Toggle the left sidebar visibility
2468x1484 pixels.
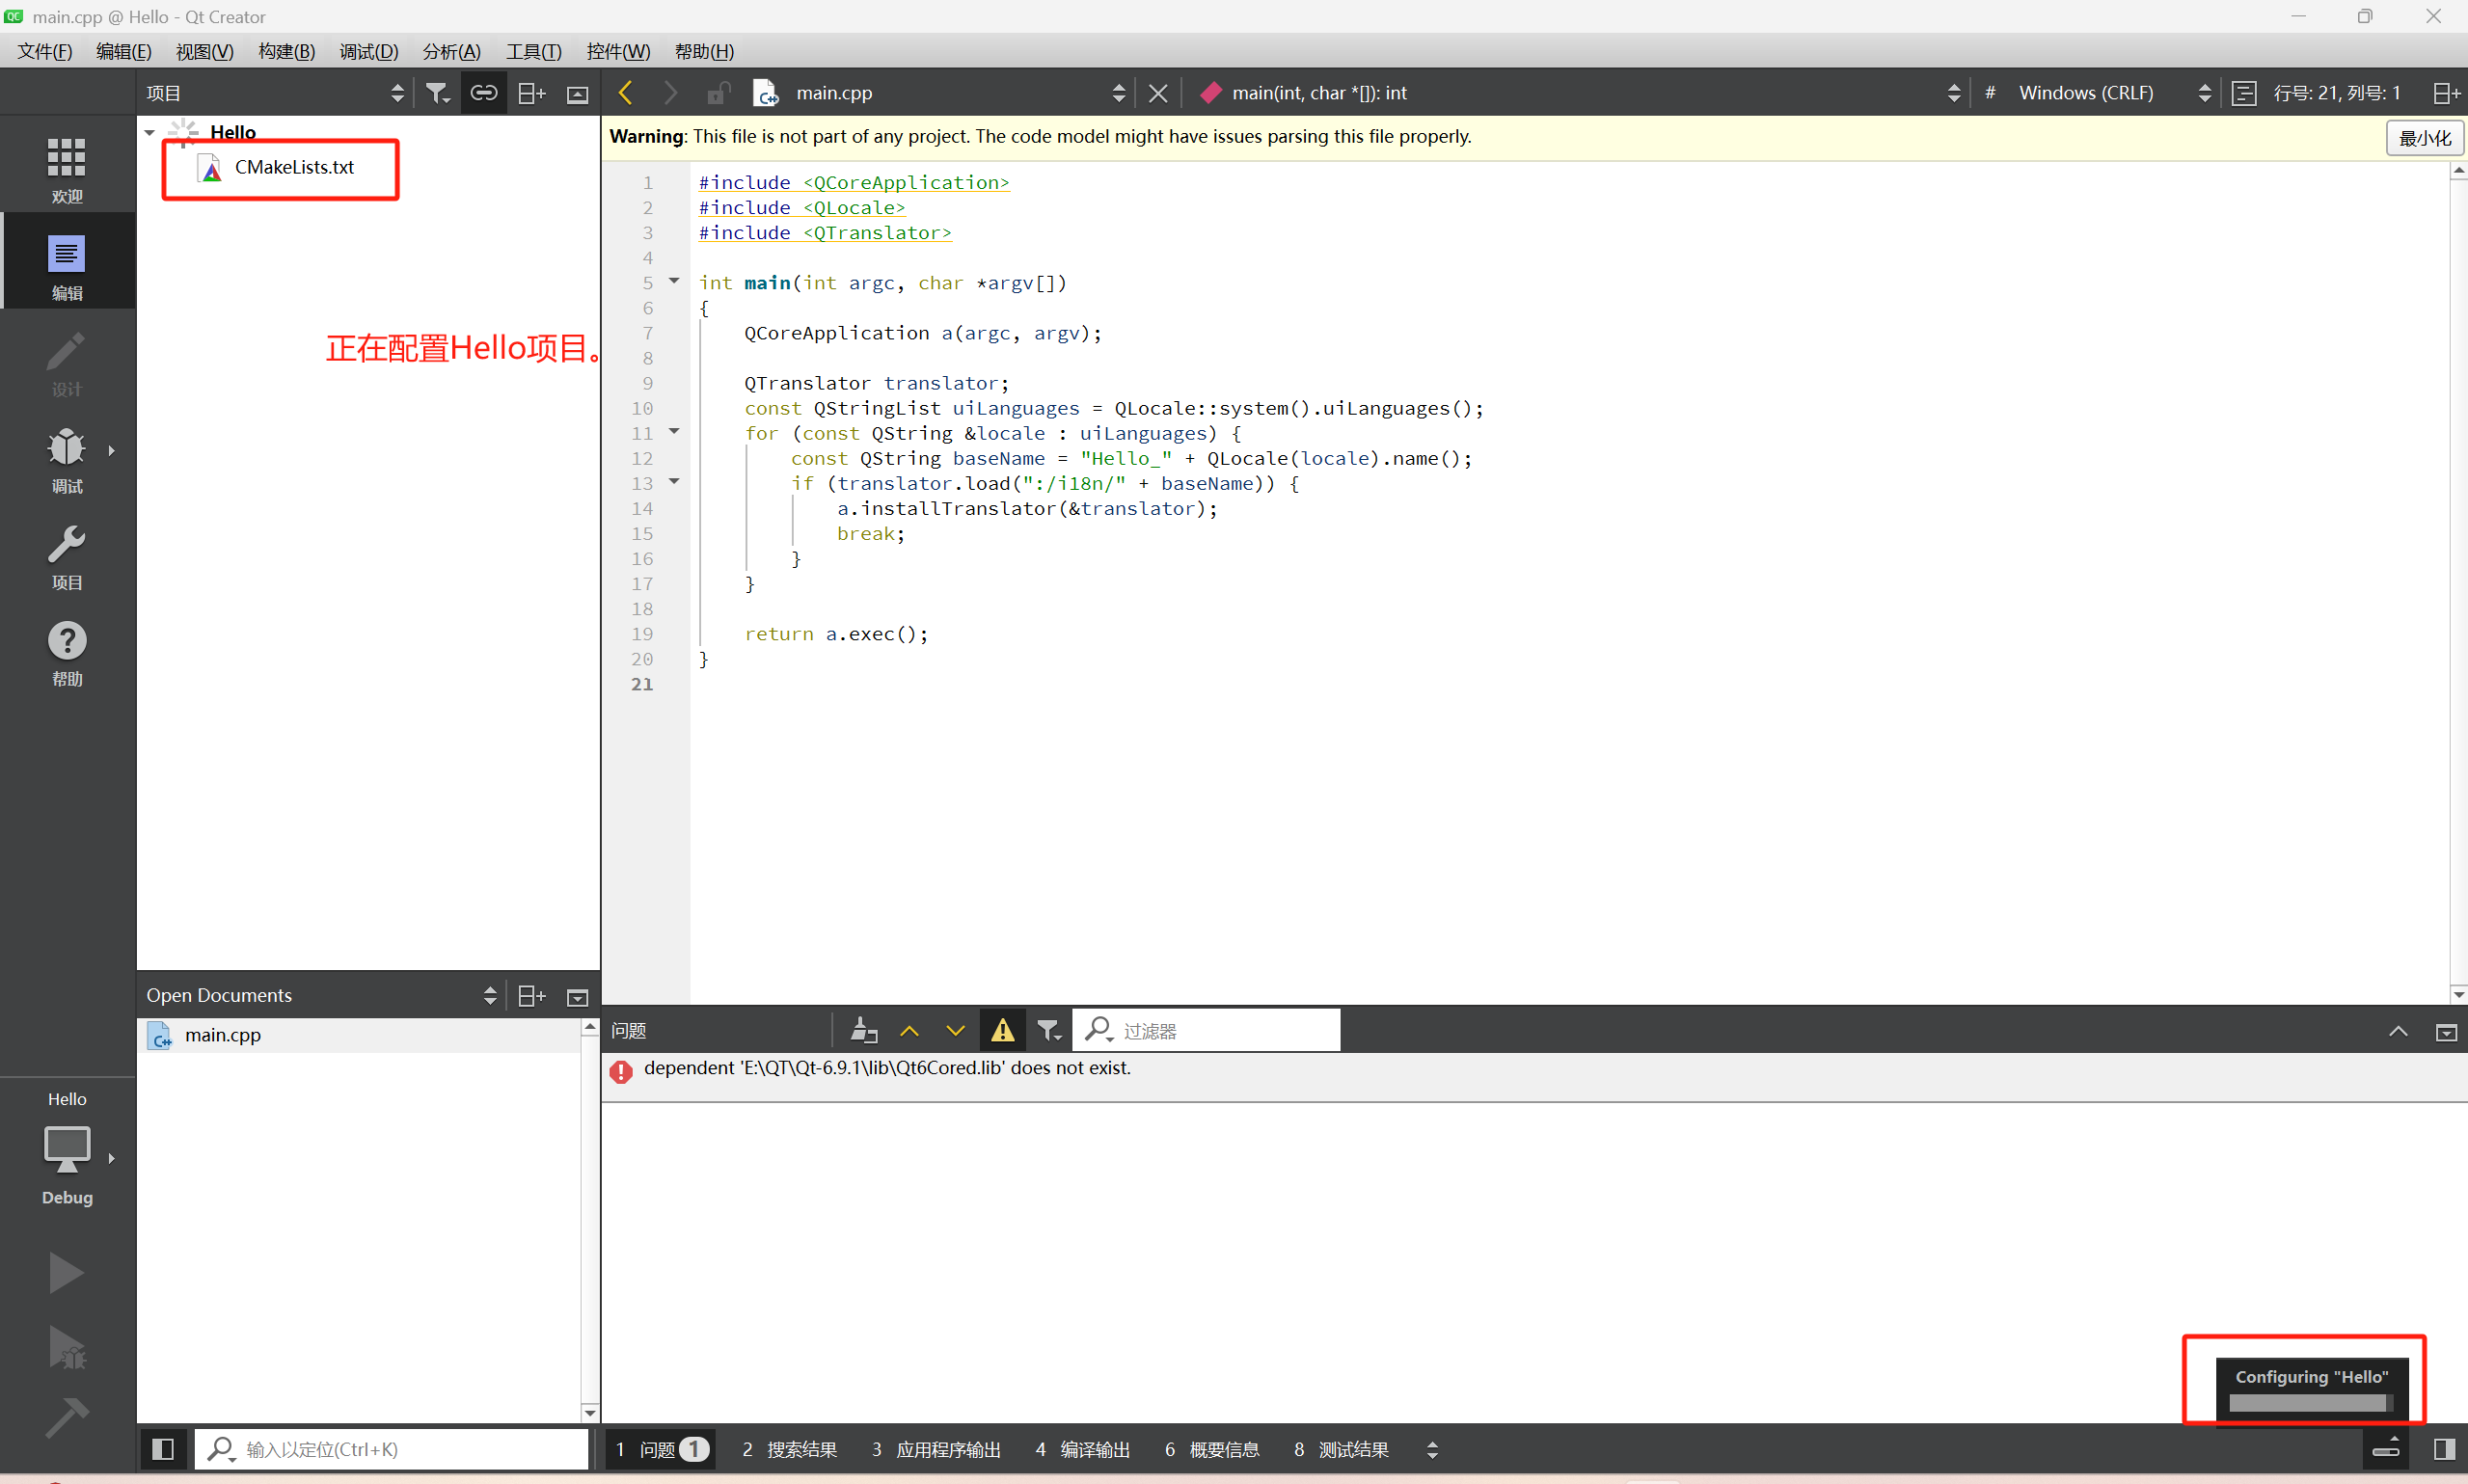[163, 1448]
